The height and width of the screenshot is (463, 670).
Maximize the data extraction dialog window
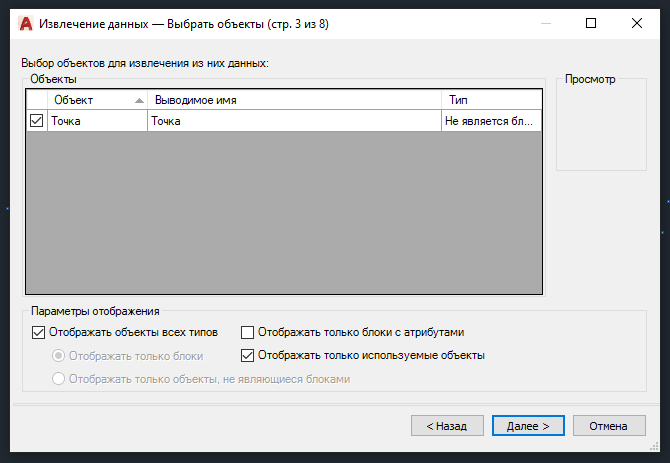click(590, 22)
